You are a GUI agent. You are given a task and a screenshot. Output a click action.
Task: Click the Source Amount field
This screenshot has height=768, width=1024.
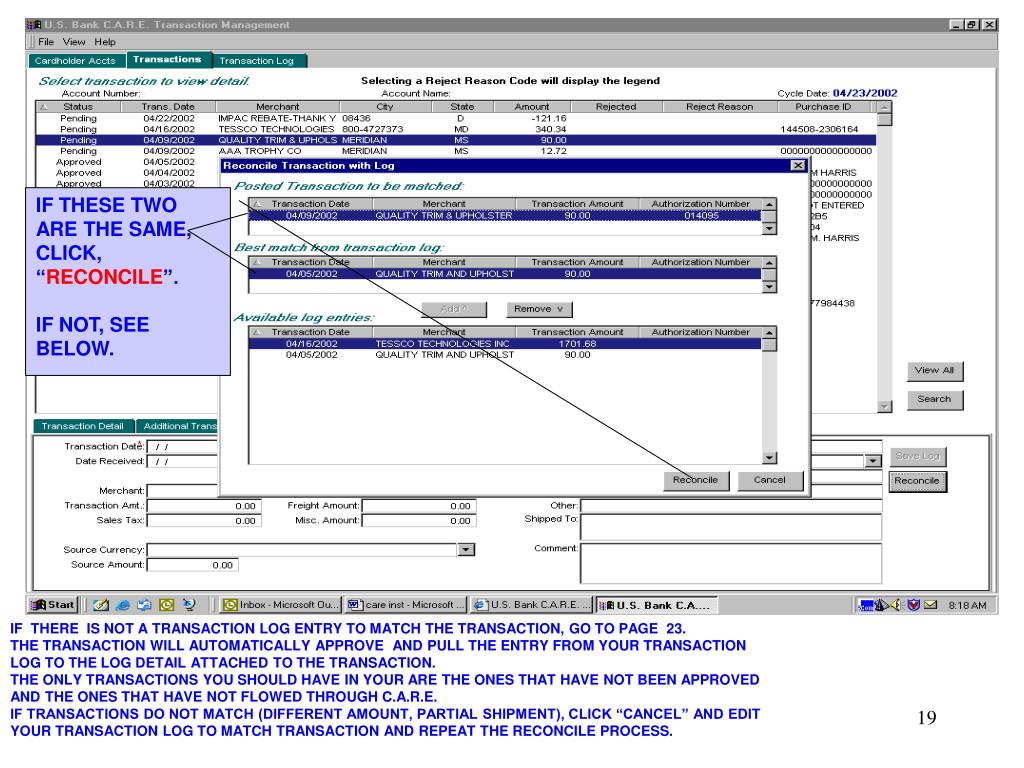[x=193, y=565]
